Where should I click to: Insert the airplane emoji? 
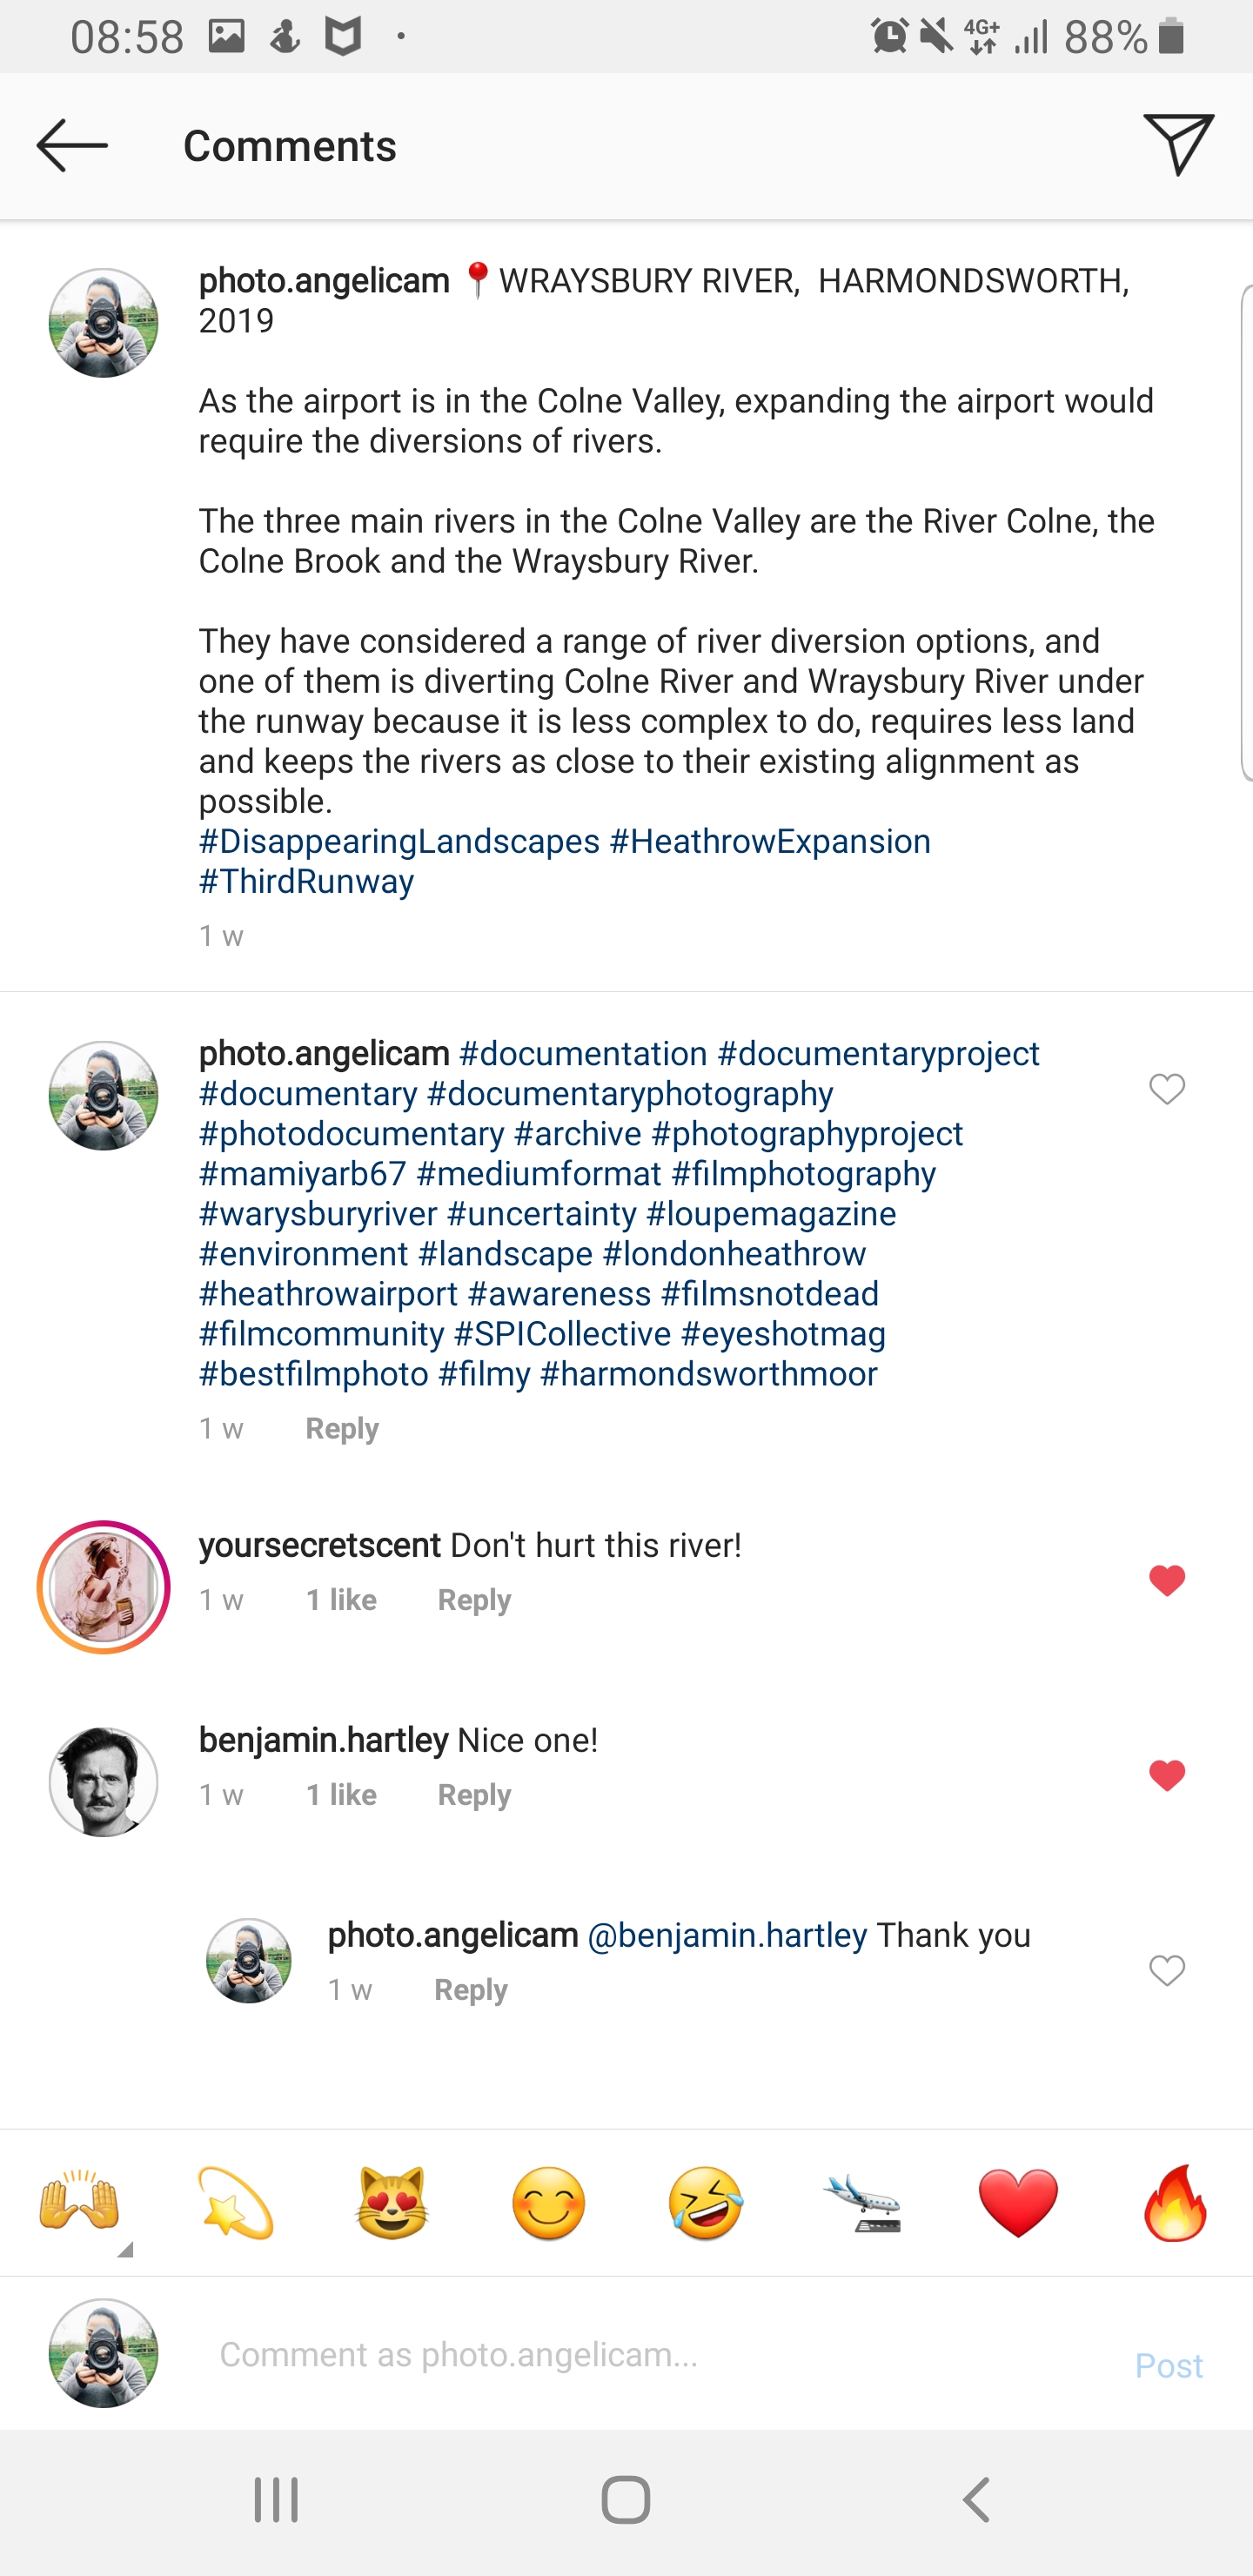862,2201
